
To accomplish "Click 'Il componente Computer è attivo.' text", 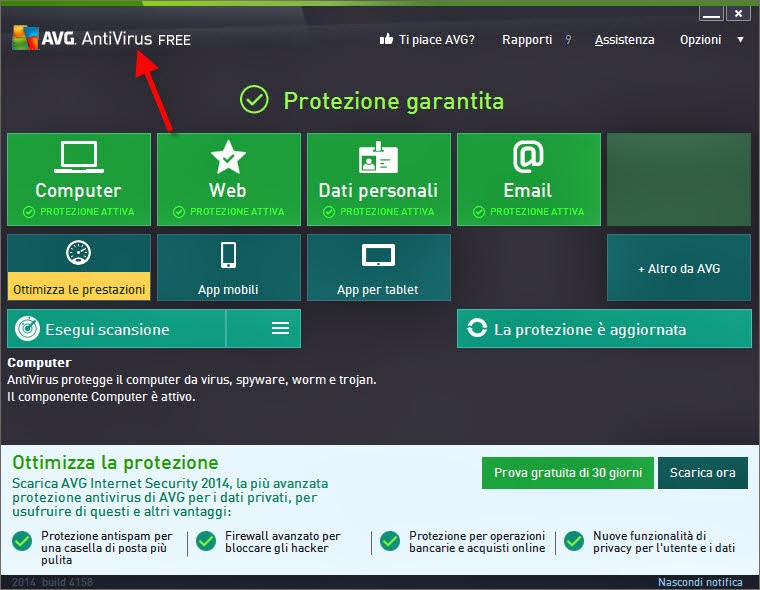I will click(101, 397).
